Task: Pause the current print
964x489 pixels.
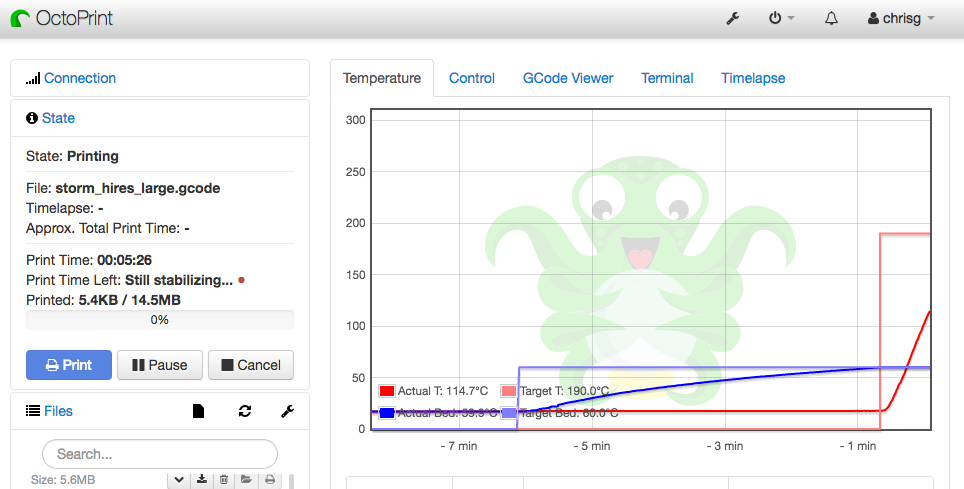Action: click(x=160, y=365)
